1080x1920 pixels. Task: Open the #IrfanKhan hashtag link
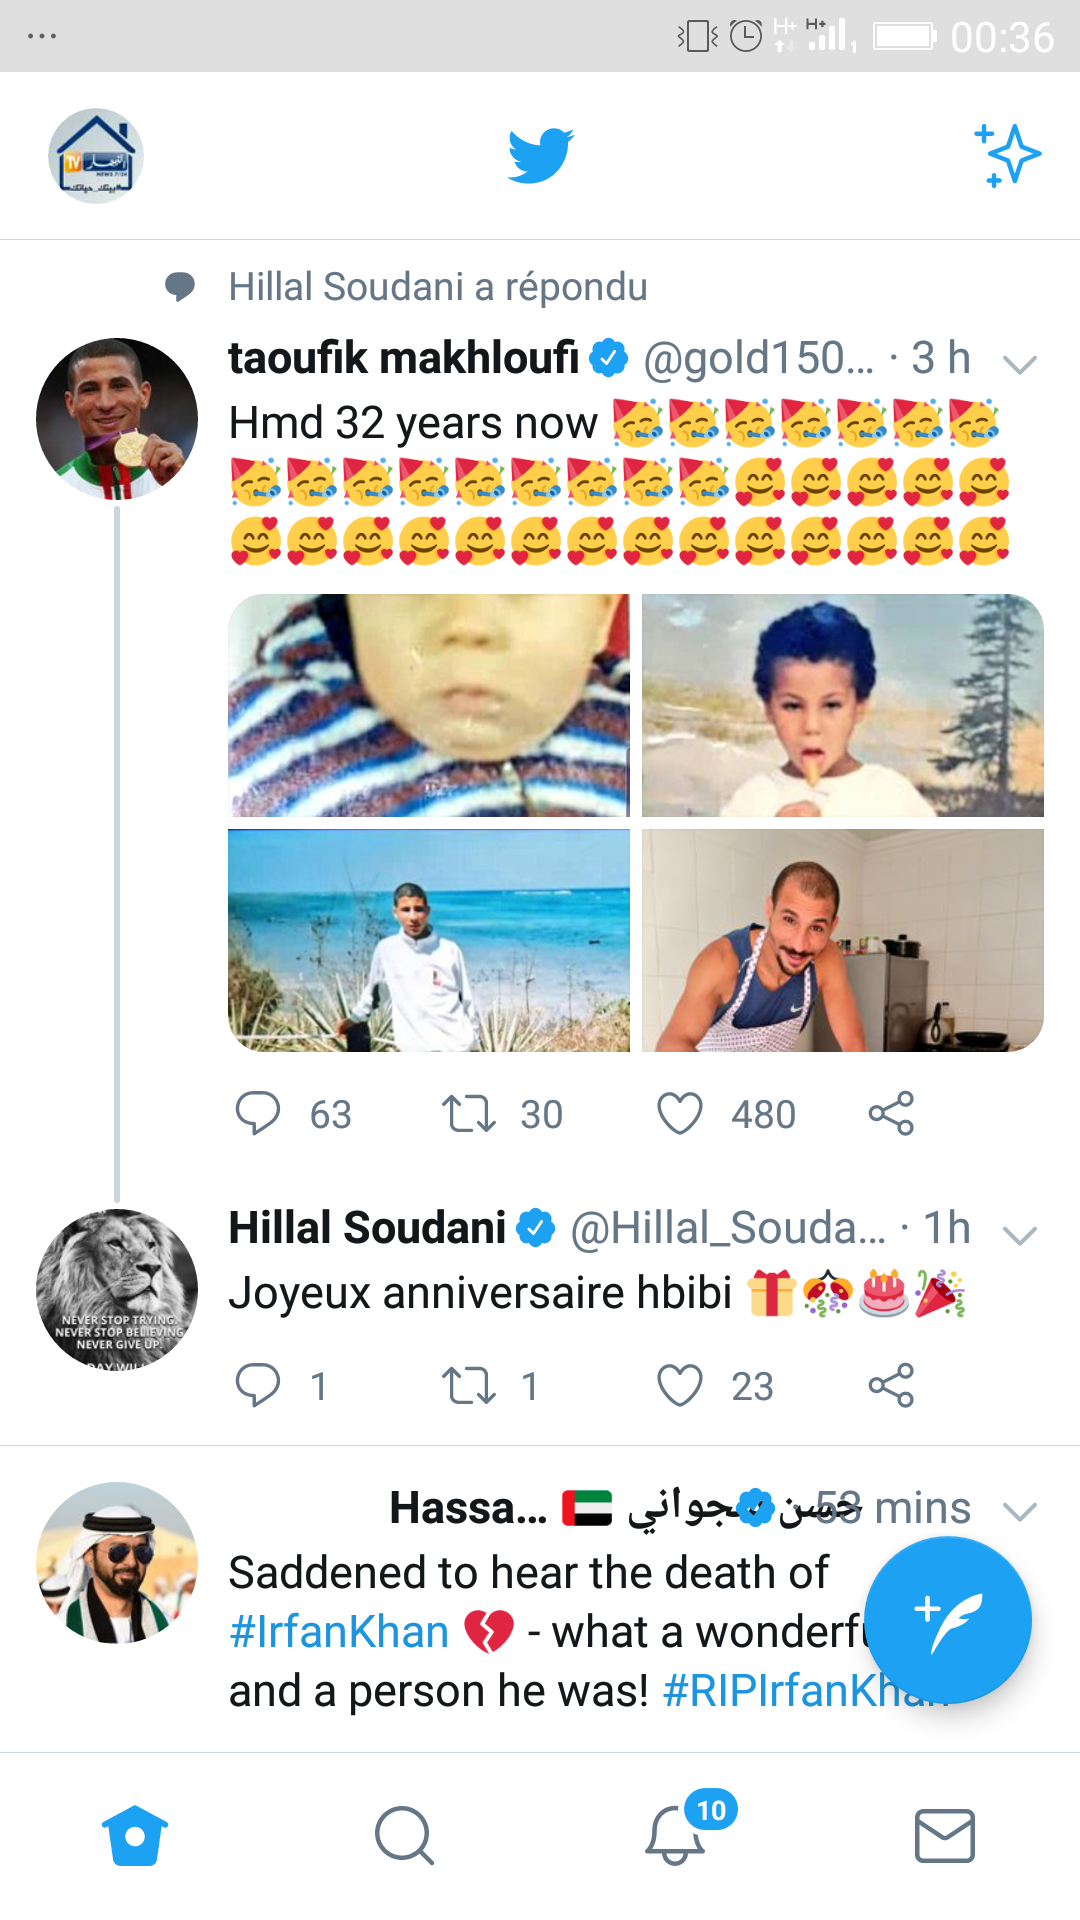(339, 1632)
